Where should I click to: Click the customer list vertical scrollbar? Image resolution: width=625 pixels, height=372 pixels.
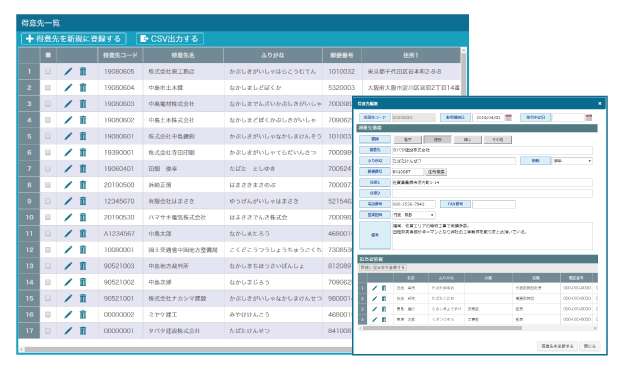(463, 74)
